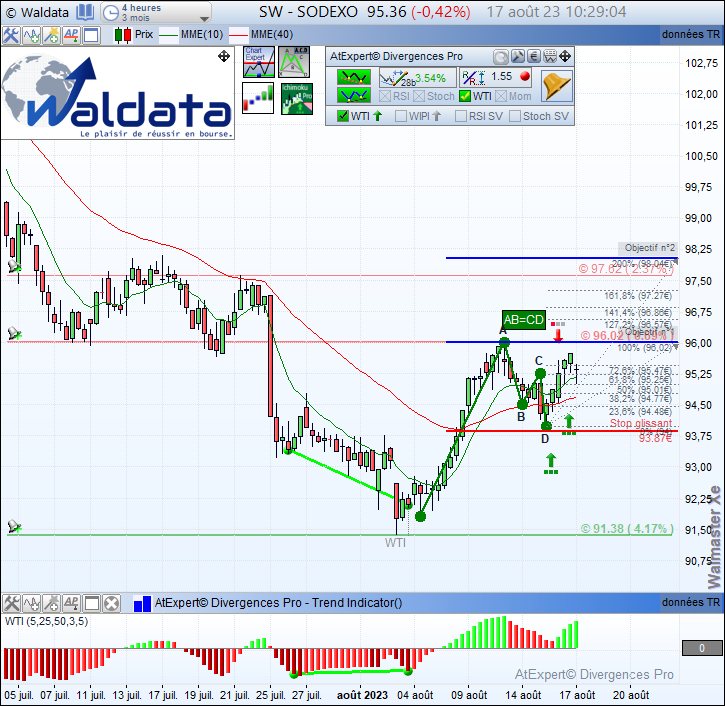The width and height of the screenshot is (725, 706).
Task: Open Trend Indicator panel settings tools icon
Action: [11, 603]
